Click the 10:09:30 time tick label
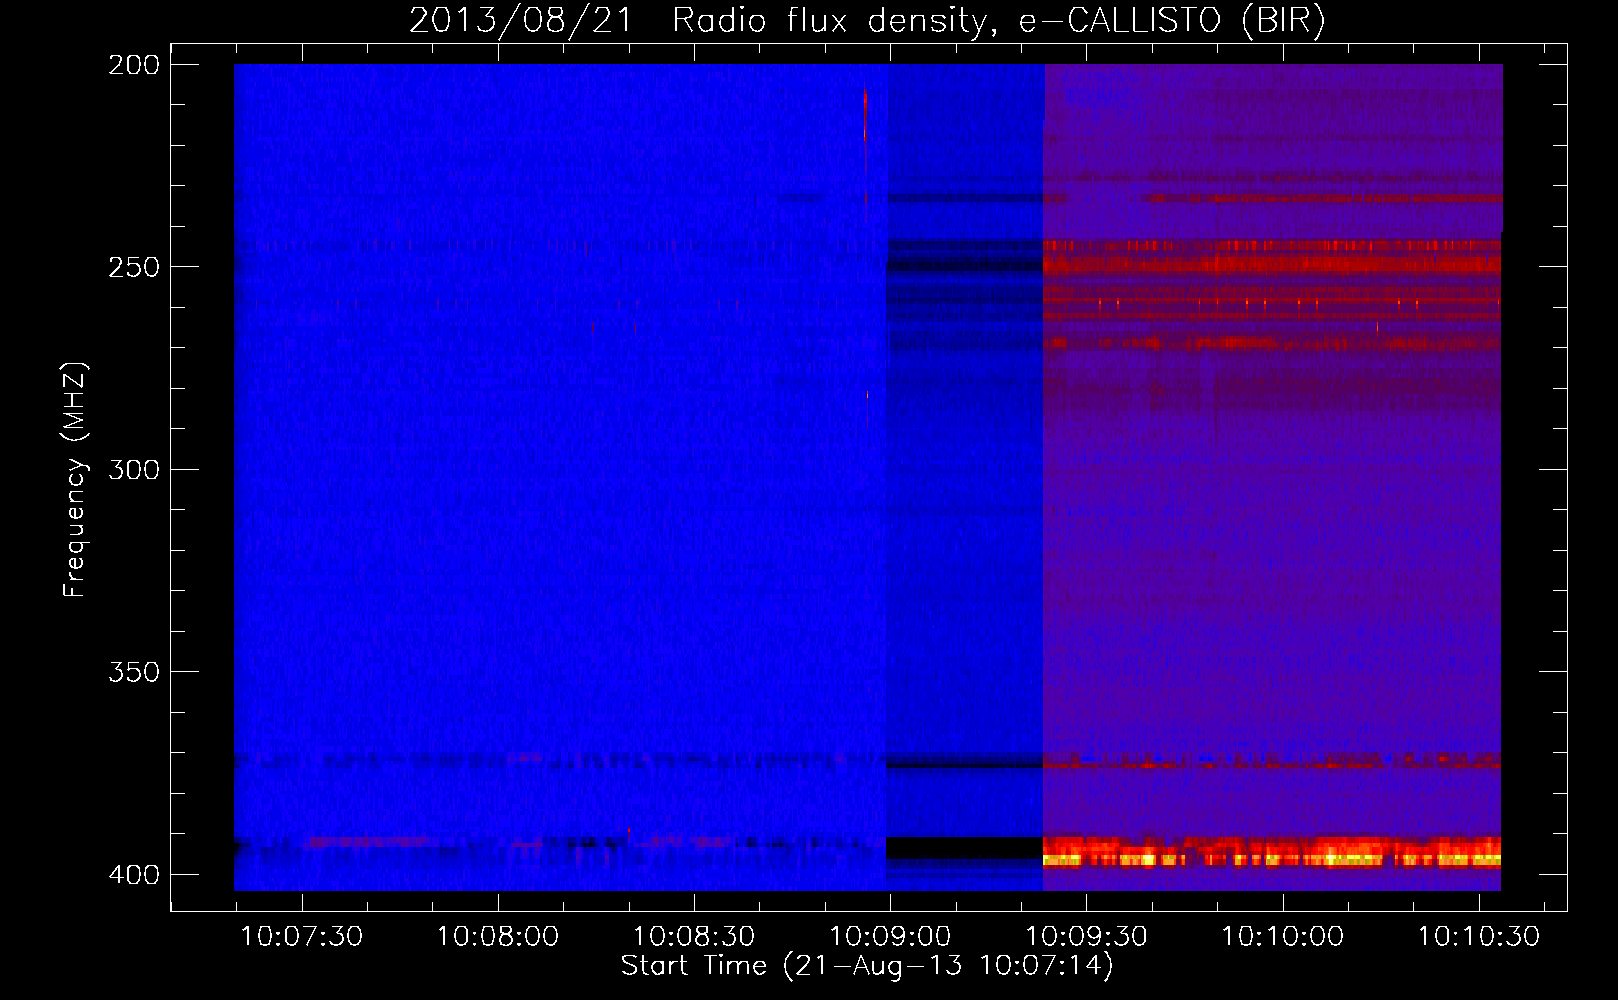The image size is (1618, 1000). pyautogui.click(x=1087, y=936)
